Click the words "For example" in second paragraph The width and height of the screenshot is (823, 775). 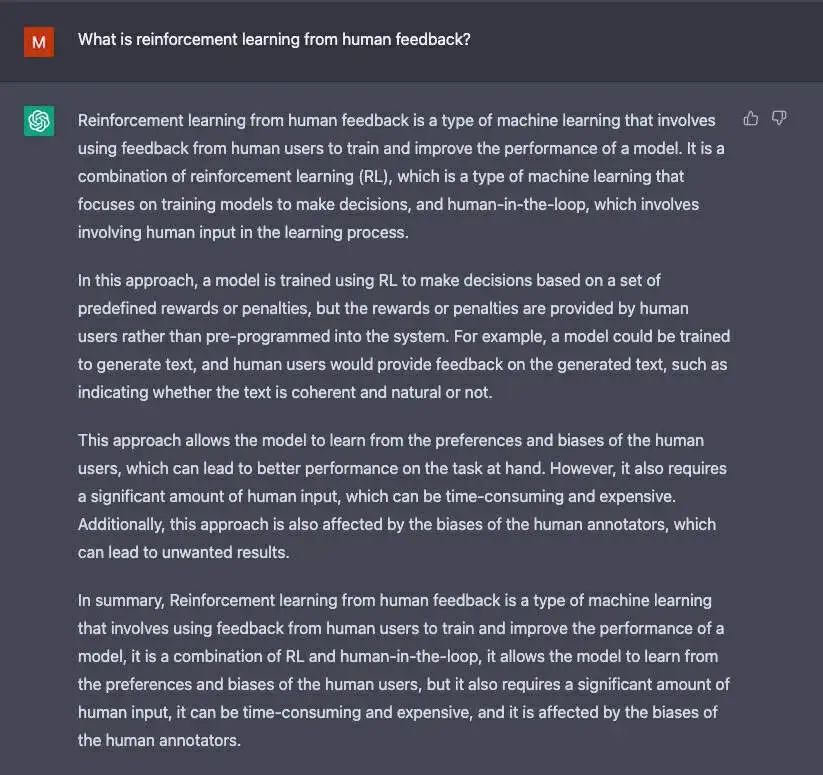pyautogui.click(x=500, y=336)
